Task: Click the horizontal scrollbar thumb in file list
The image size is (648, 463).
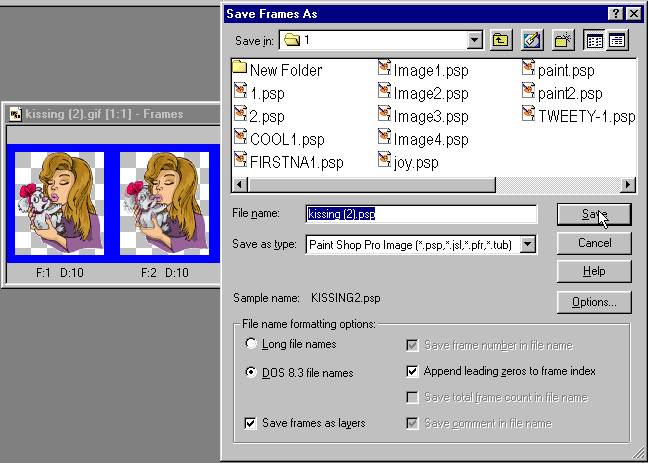Action: click(x=371, y=184)
